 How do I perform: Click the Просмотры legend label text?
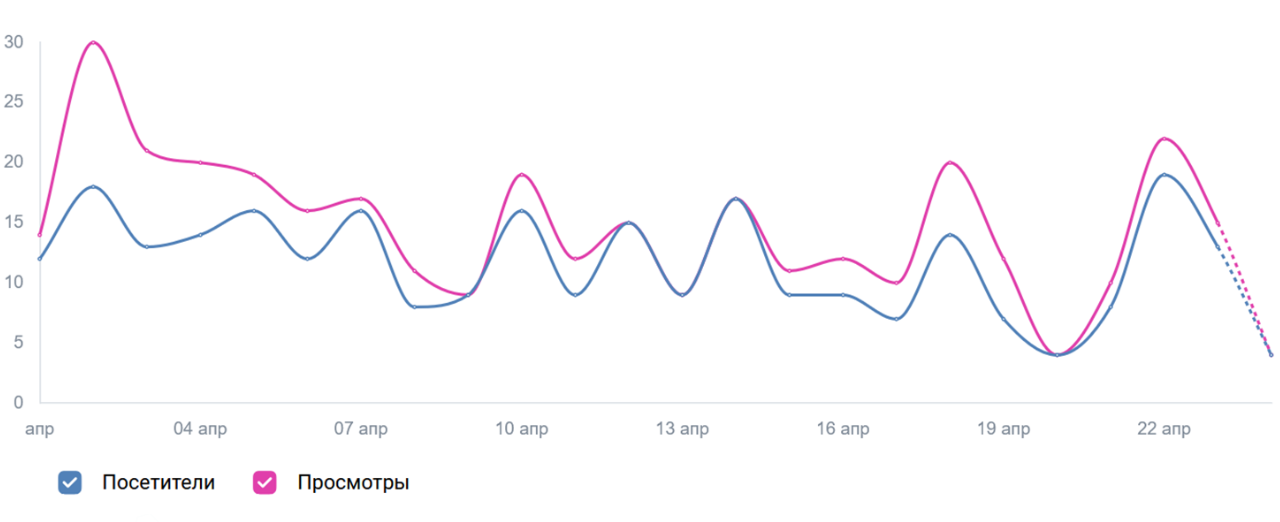coord(353,483)
